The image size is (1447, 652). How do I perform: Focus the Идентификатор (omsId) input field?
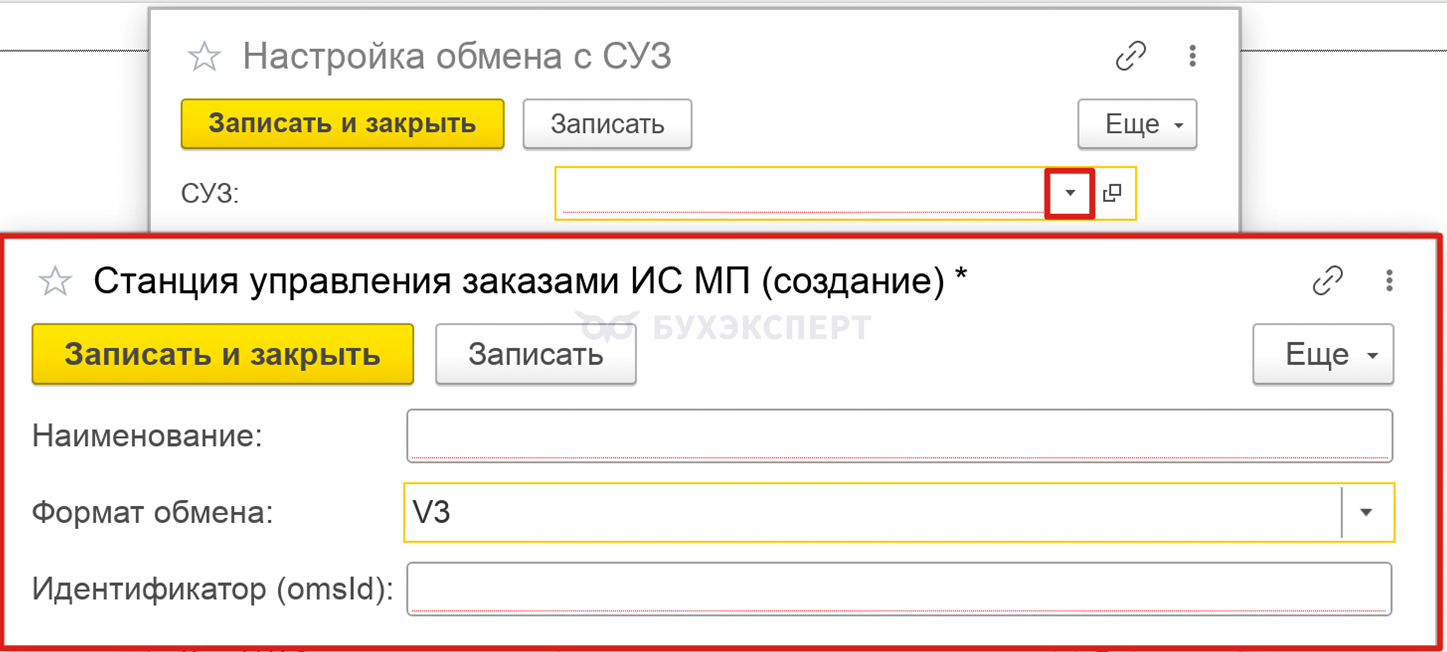tap(899, 589)
